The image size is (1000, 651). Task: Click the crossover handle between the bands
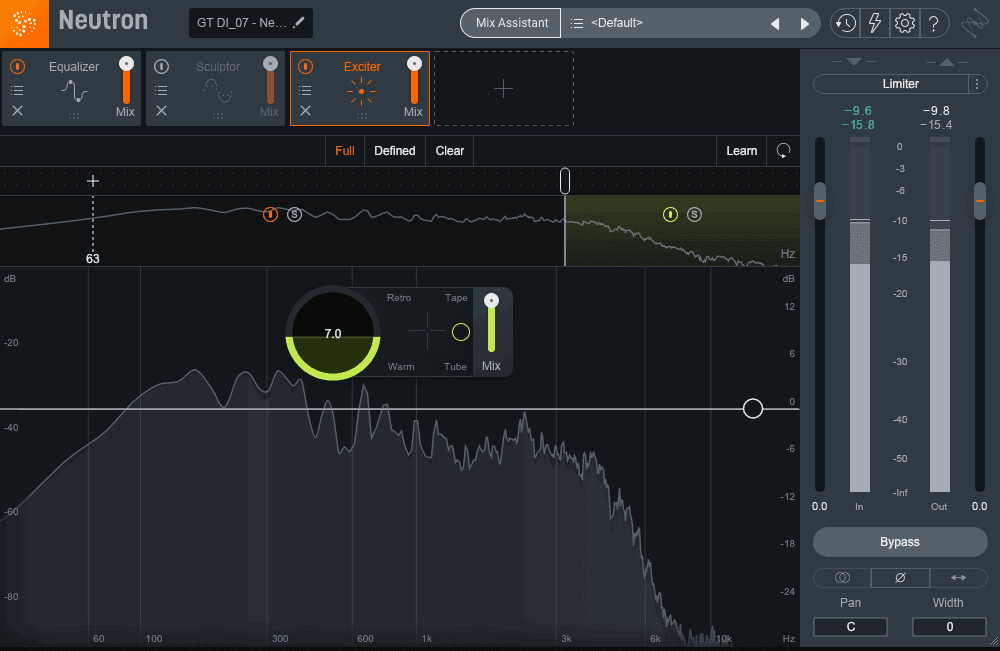click(565, 181)
